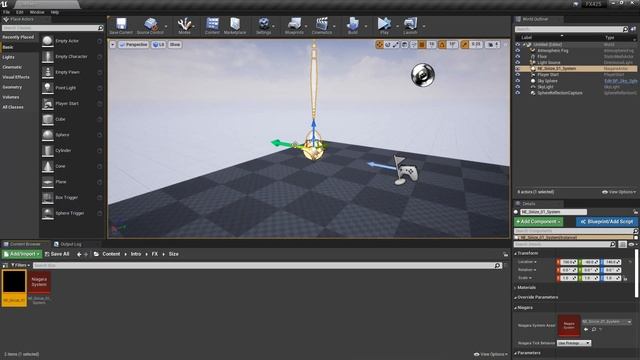
Task: Open the Edit BP_Sky_Sphere link in outliner
Action: (x=620, y=81)
